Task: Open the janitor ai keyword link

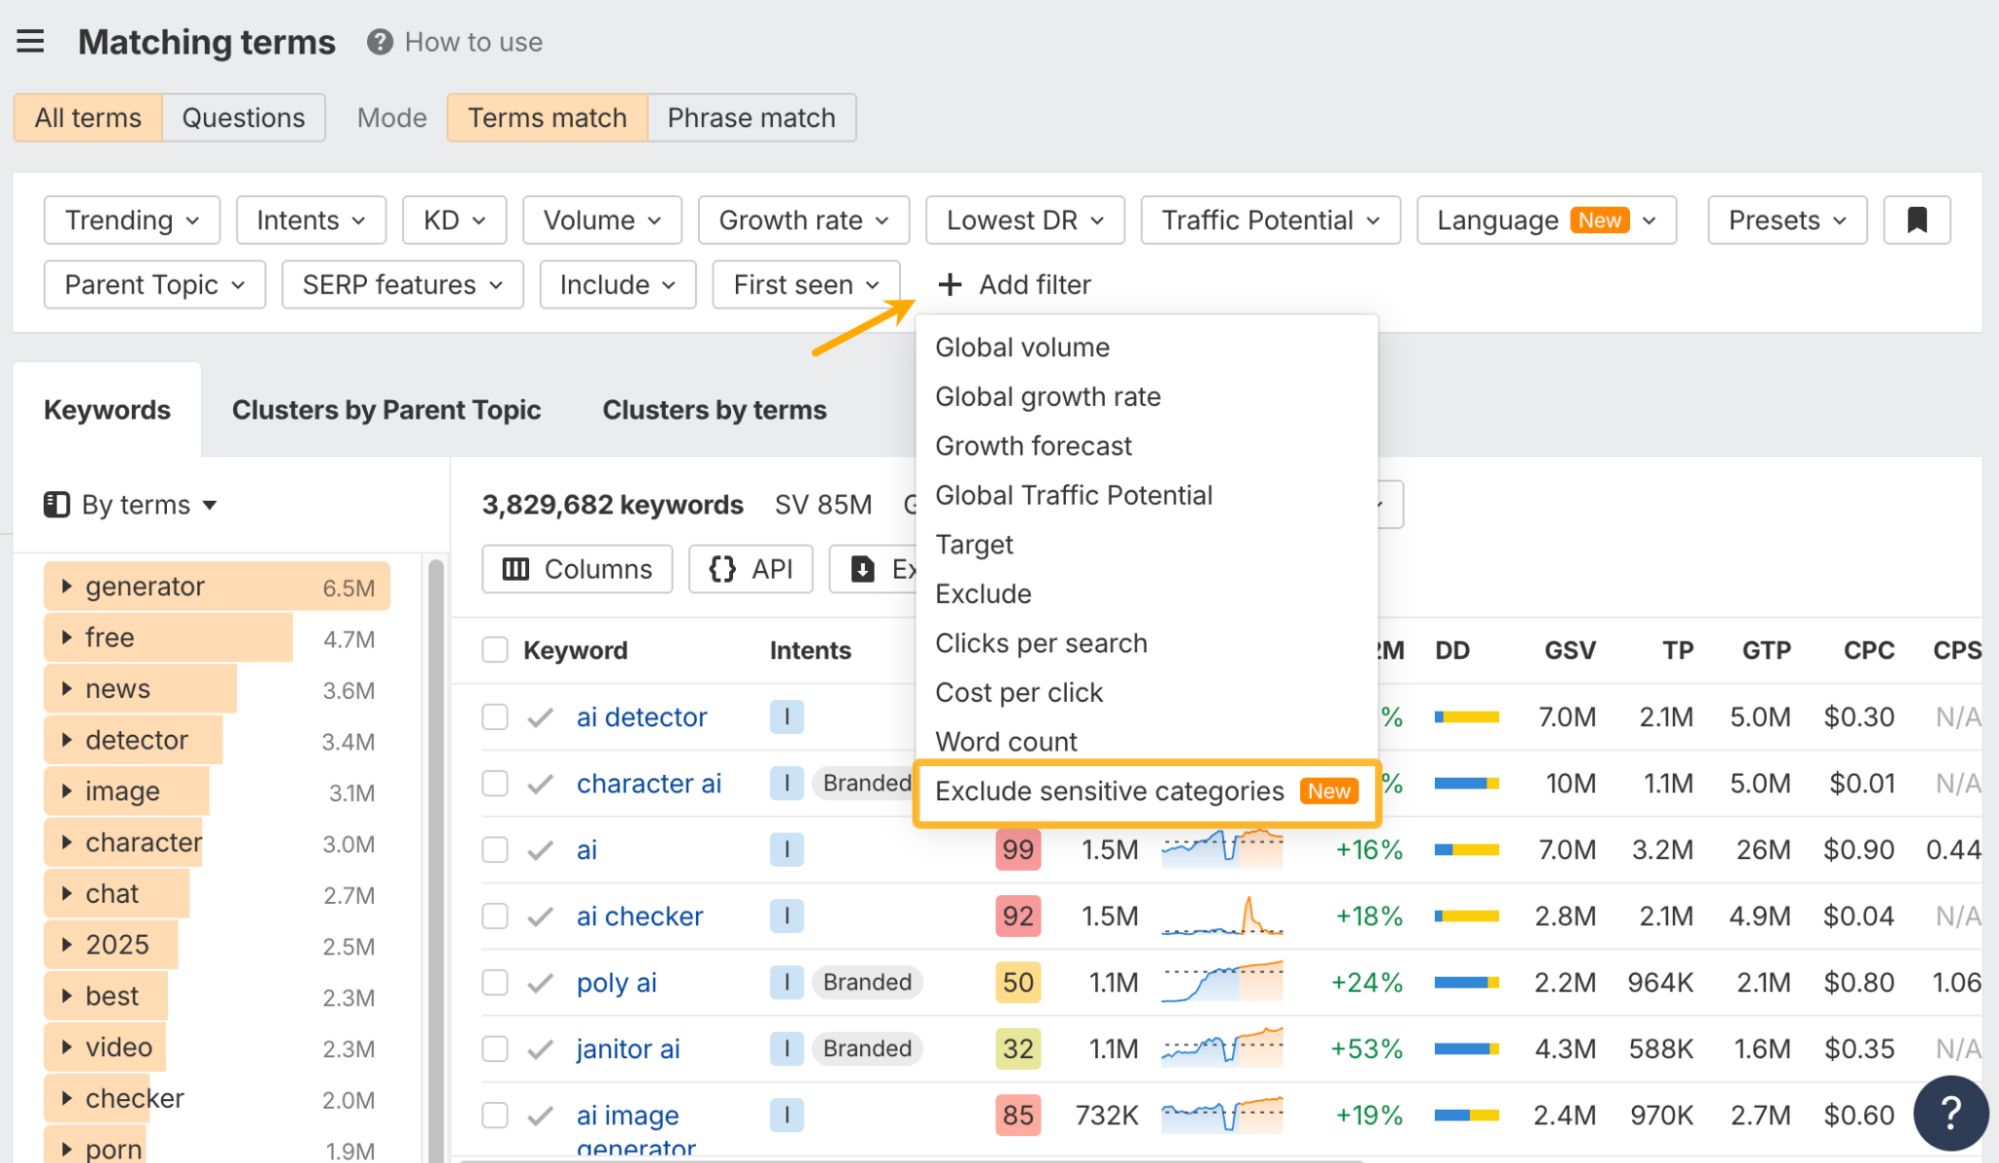Action: [x=628, y=1049]
